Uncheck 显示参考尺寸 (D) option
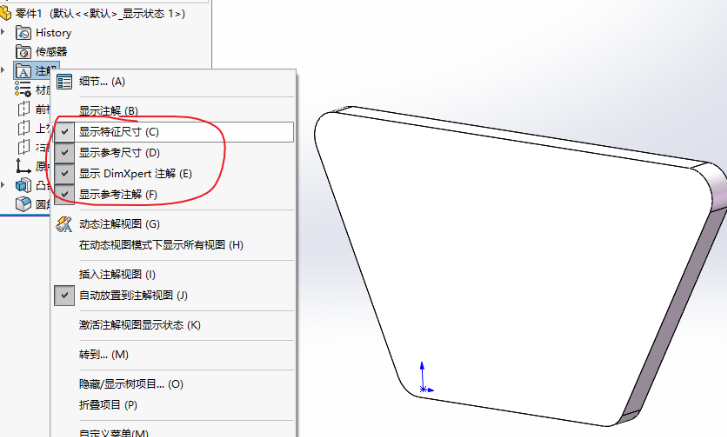The height and width of the screenshot is (437, 727). pyautogui.click(x=64, y=152)
